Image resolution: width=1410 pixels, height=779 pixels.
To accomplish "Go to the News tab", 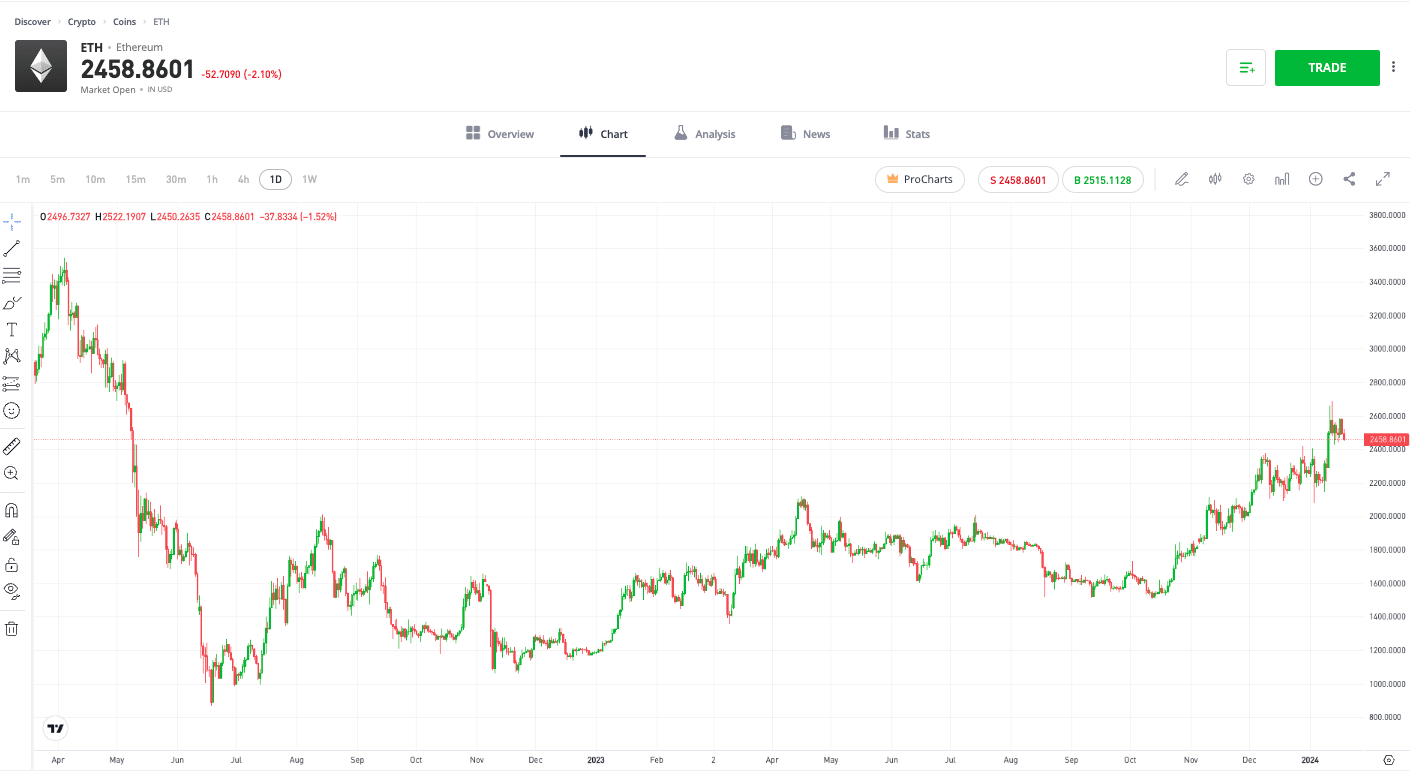I will pyautogui.click(x=805, y=134).
